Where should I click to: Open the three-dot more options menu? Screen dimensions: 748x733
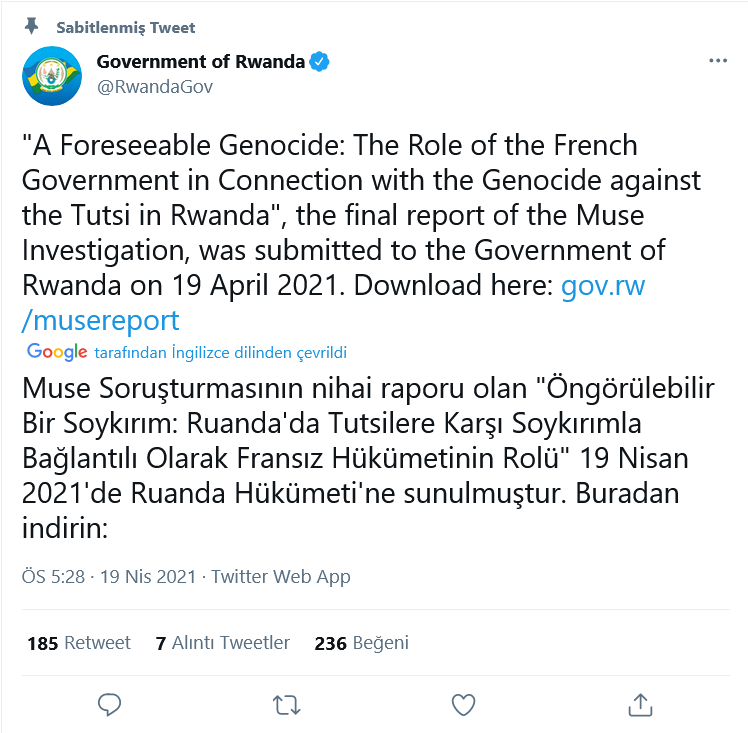click(718, 61)
